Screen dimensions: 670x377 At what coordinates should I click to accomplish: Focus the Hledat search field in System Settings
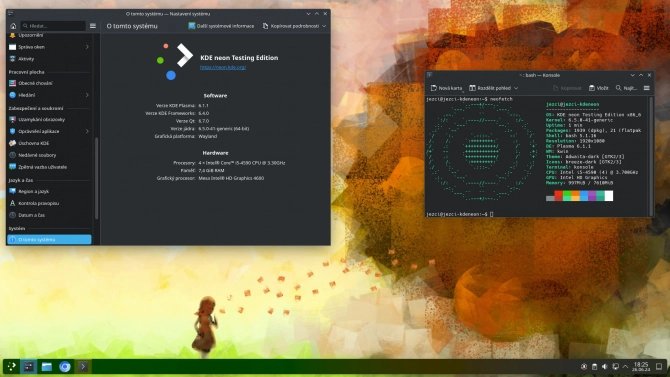53,26
